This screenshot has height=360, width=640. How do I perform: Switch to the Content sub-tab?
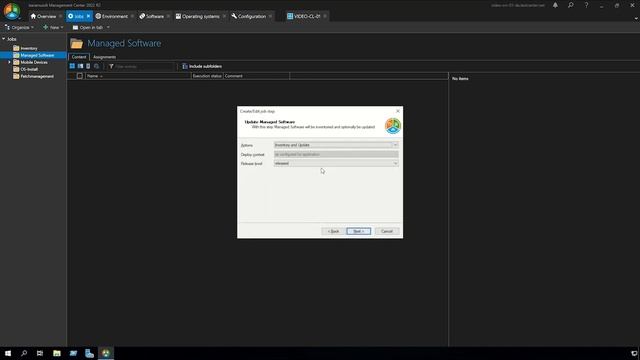point(79,57)
